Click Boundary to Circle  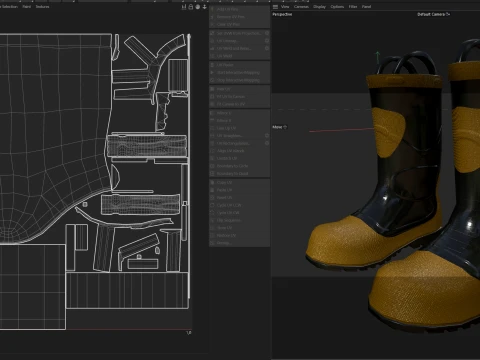click(x=239, y=166)
